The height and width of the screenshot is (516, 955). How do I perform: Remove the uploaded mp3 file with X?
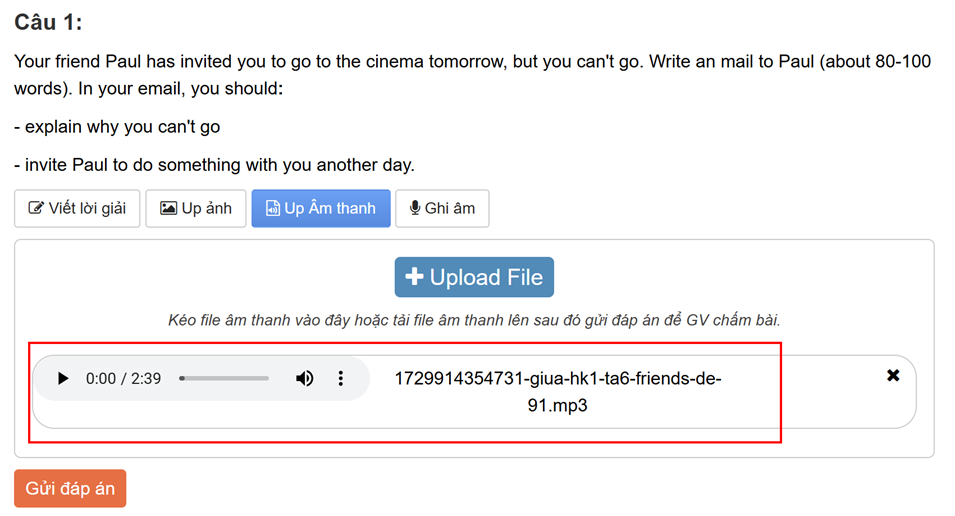[893, 375]
